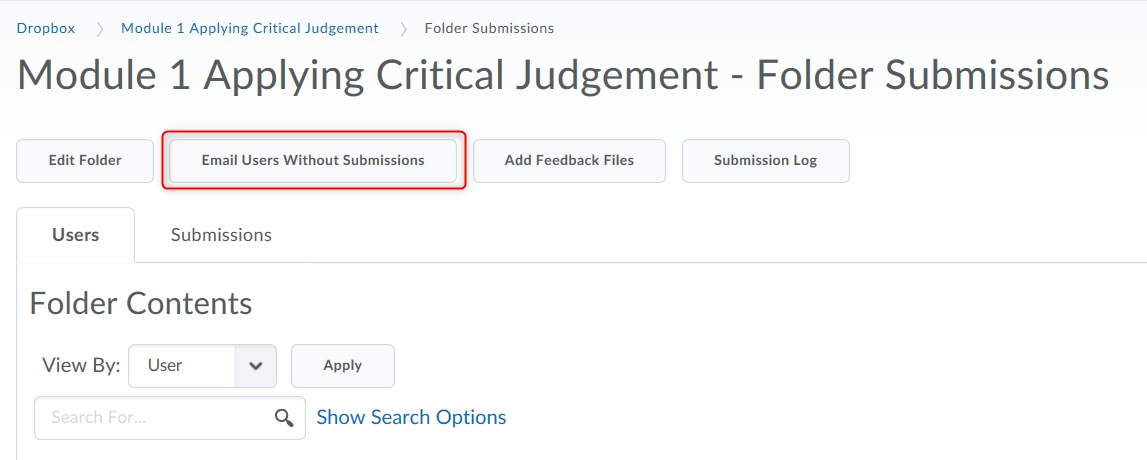Image resolution: width=1147 pixels, height=460 pixels.
Task: Click the View By label
Action: point(81,366)
